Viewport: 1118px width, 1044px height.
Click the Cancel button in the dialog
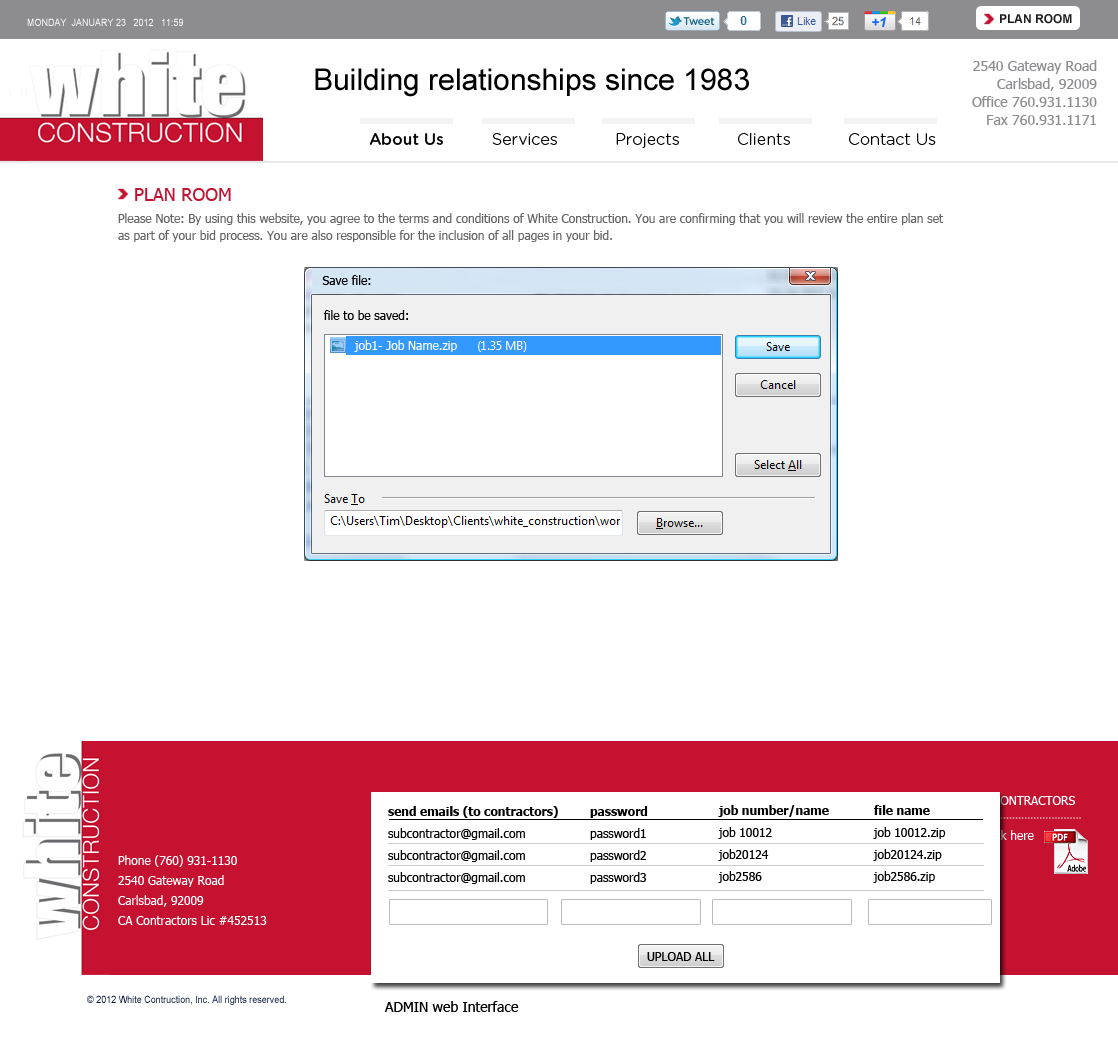777,385
